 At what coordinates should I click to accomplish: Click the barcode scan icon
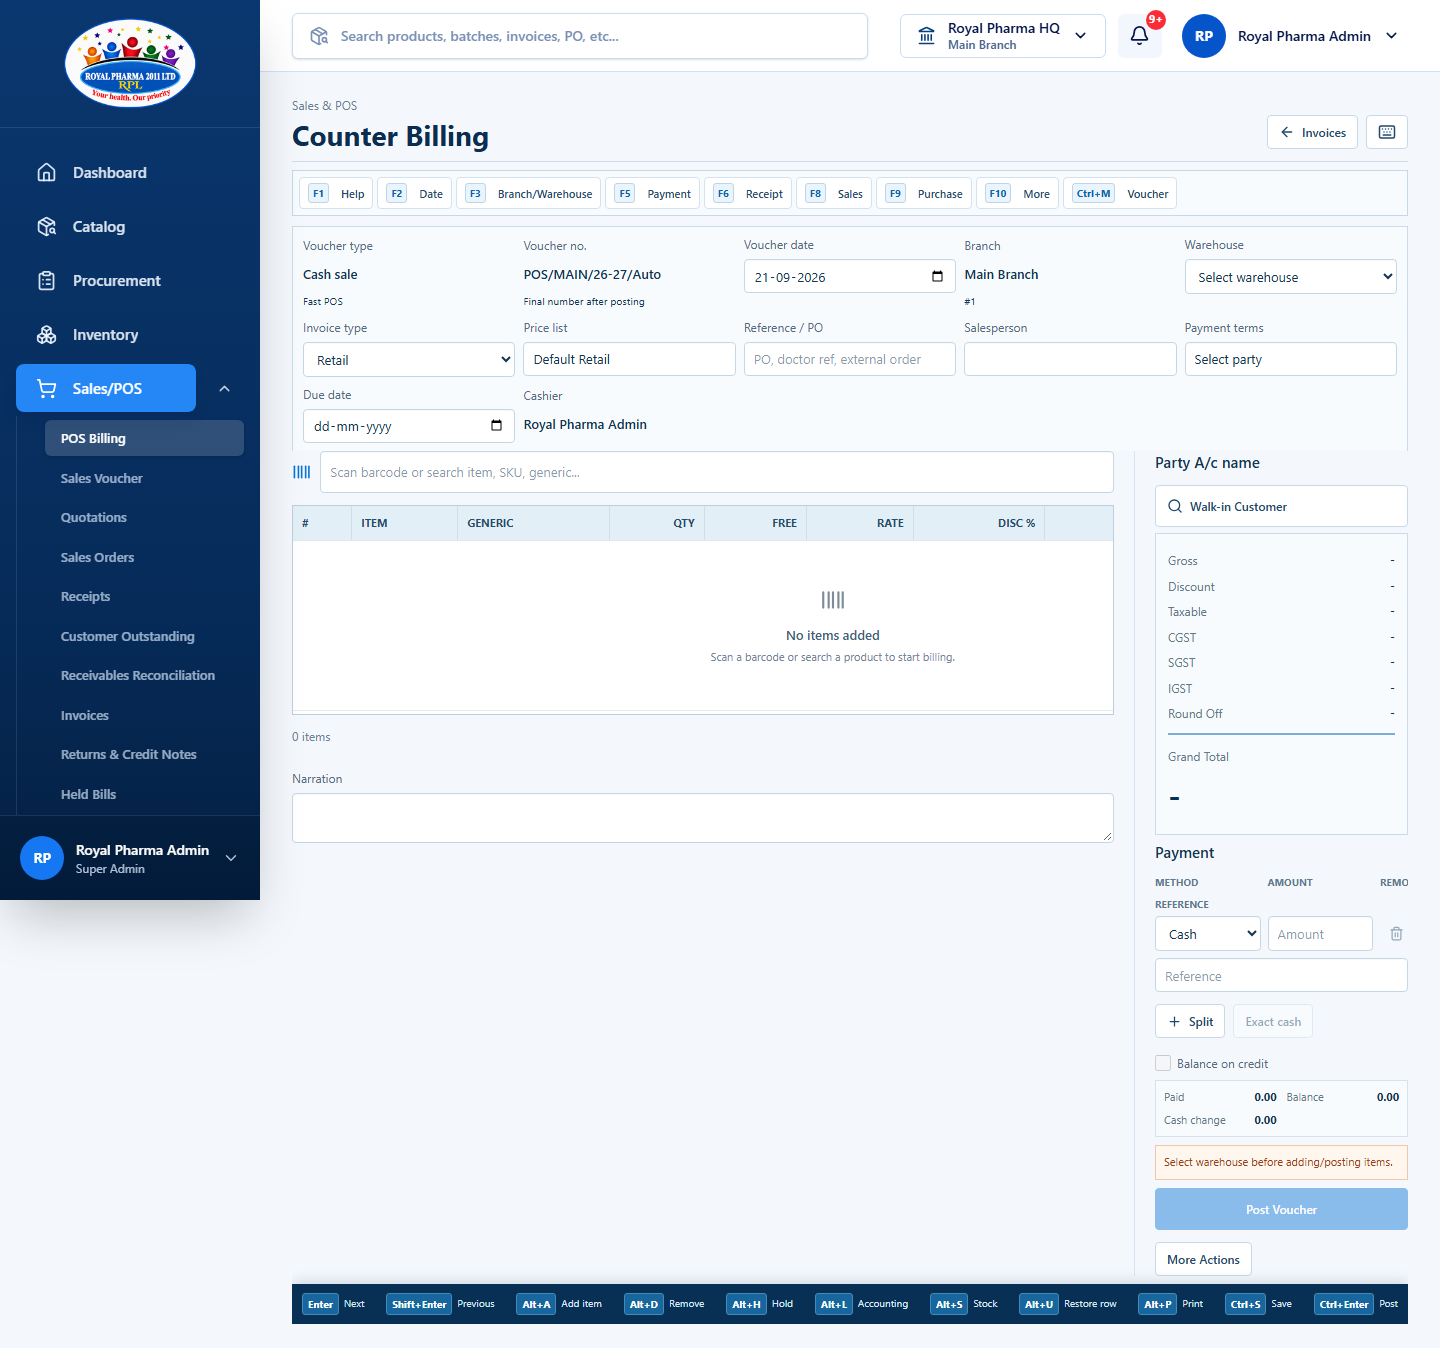coord(302,472)
